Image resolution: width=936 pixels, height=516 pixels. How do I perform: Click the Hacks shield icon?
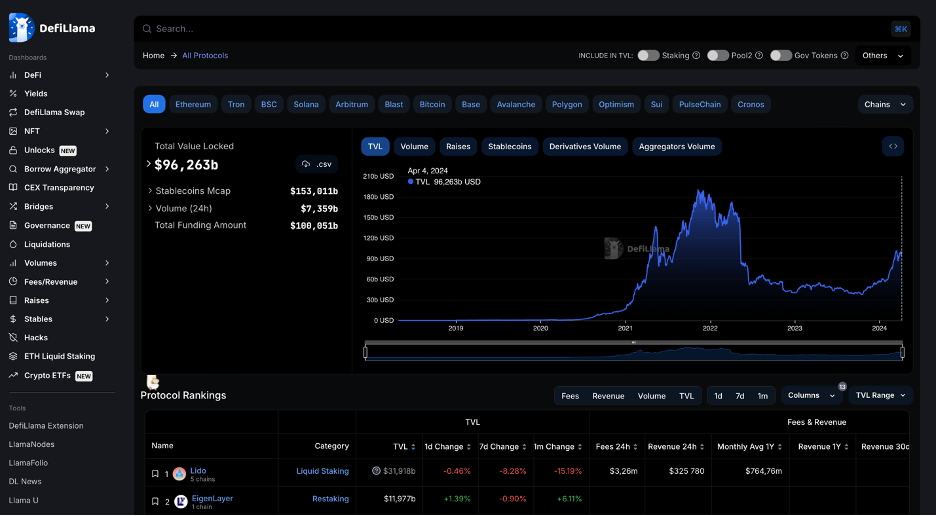(13, 337)
